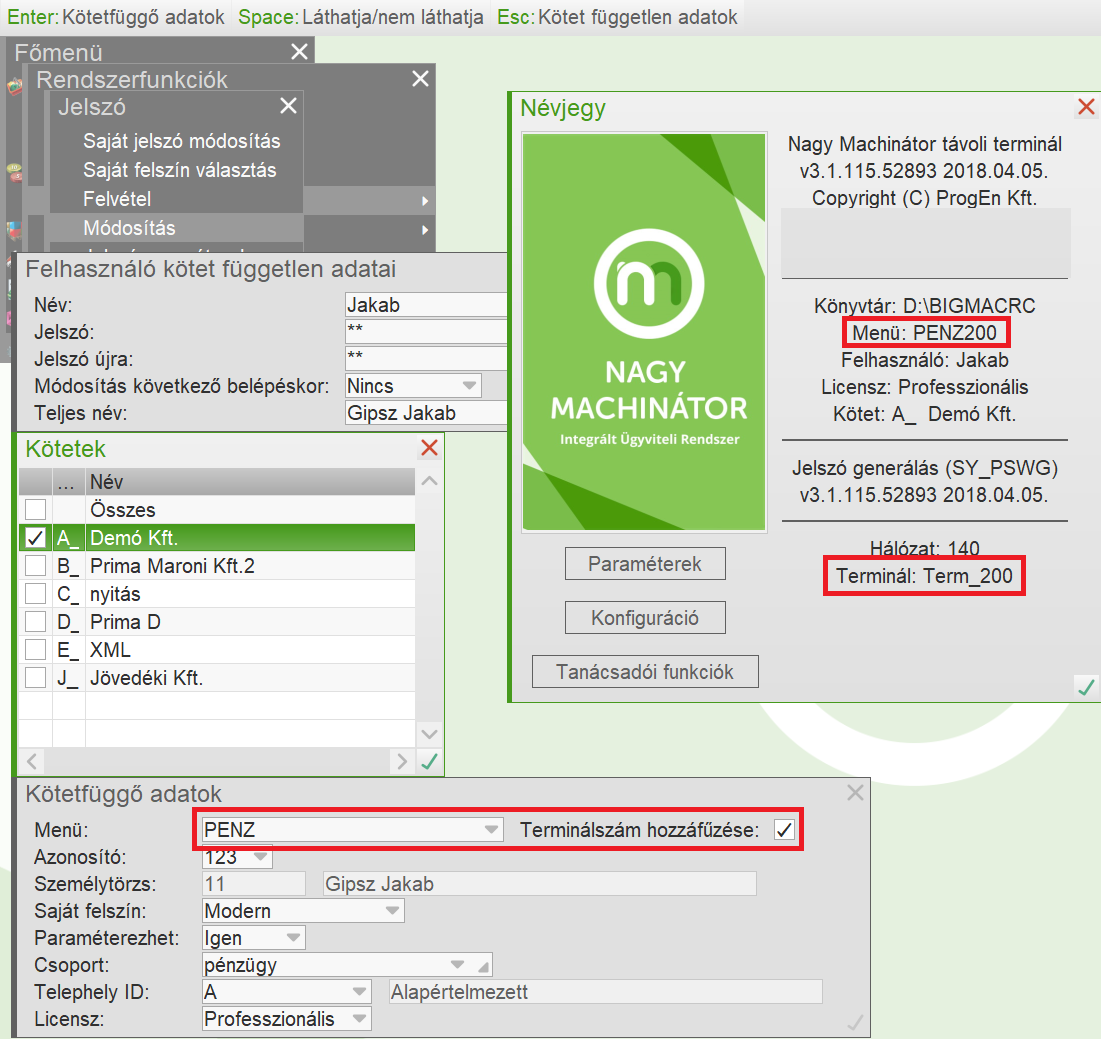Click the Név column header in Kötetek
1101x1039 pixels.
(250, 482)
